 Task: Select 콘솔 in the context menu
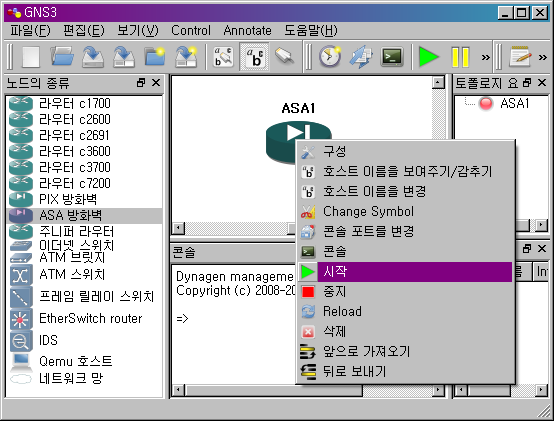coord(405,251)
